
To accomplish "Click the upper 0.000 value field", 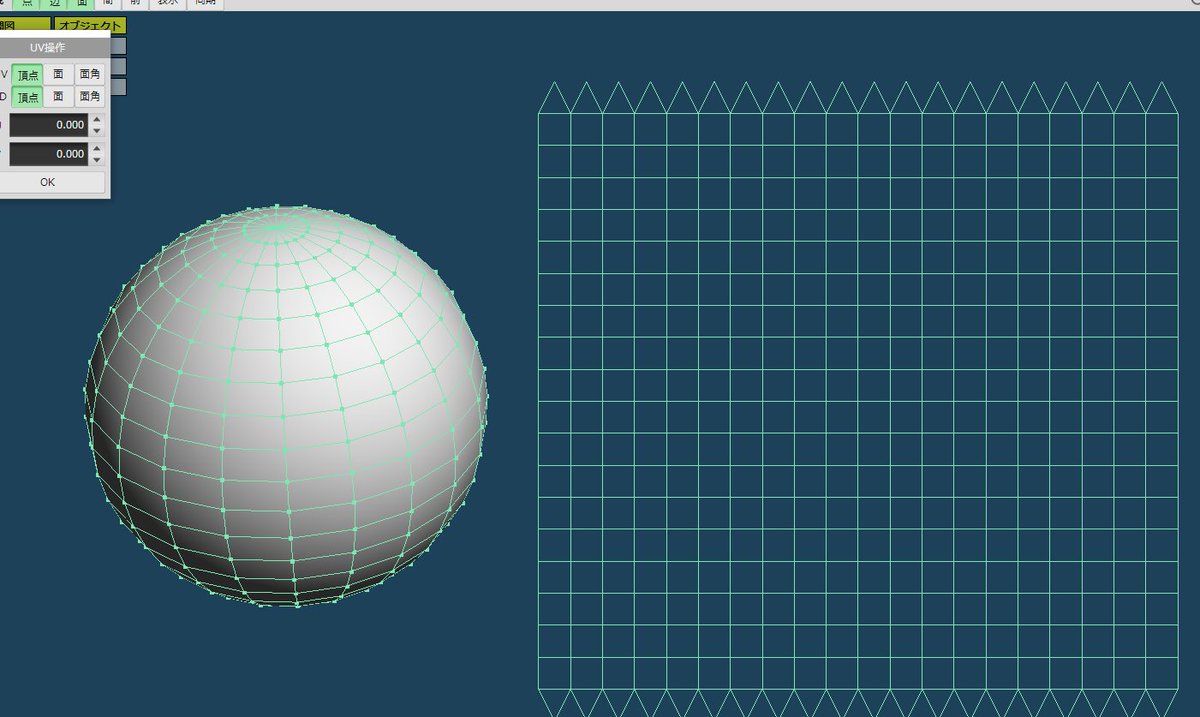I will 48,125.
